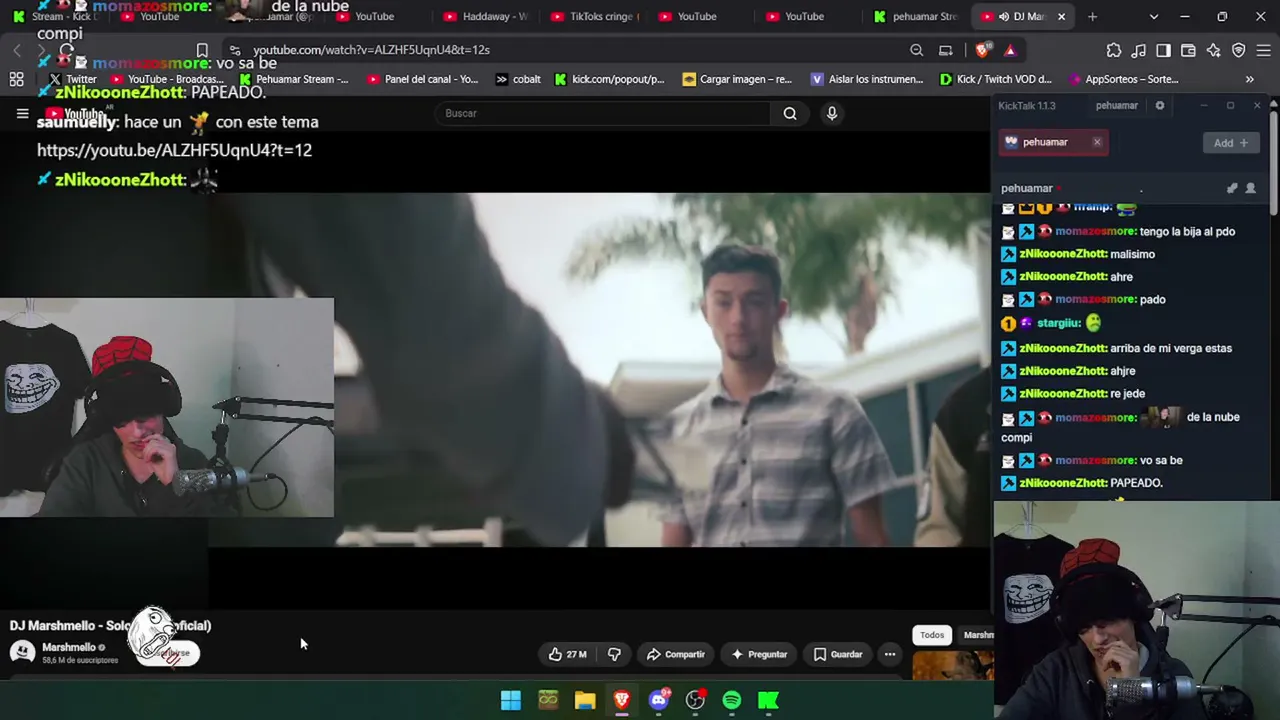The image size is (1280, 720).
Task: Expand hidden bookmarks with the double chevron
Action: click(x=1249, y=79)
